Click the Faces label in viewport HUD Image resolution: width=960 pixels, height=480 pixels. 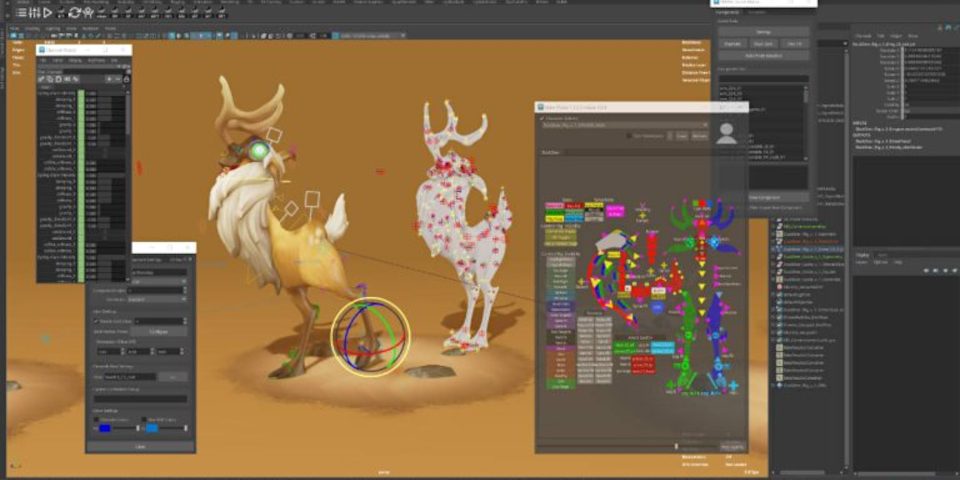(18, 57)
